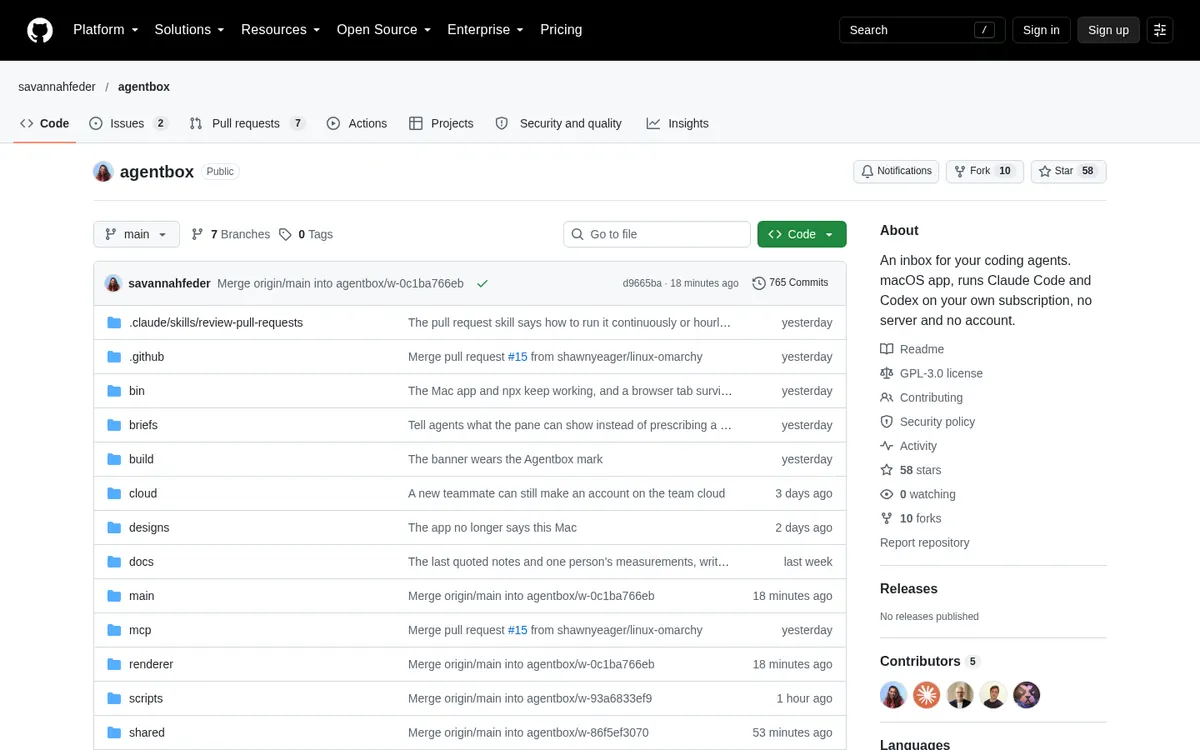Expand the Platform menu
Image resolution: width=1200 pixels, height=750 pixels.
pyautogui.click(x=105, y=30)
